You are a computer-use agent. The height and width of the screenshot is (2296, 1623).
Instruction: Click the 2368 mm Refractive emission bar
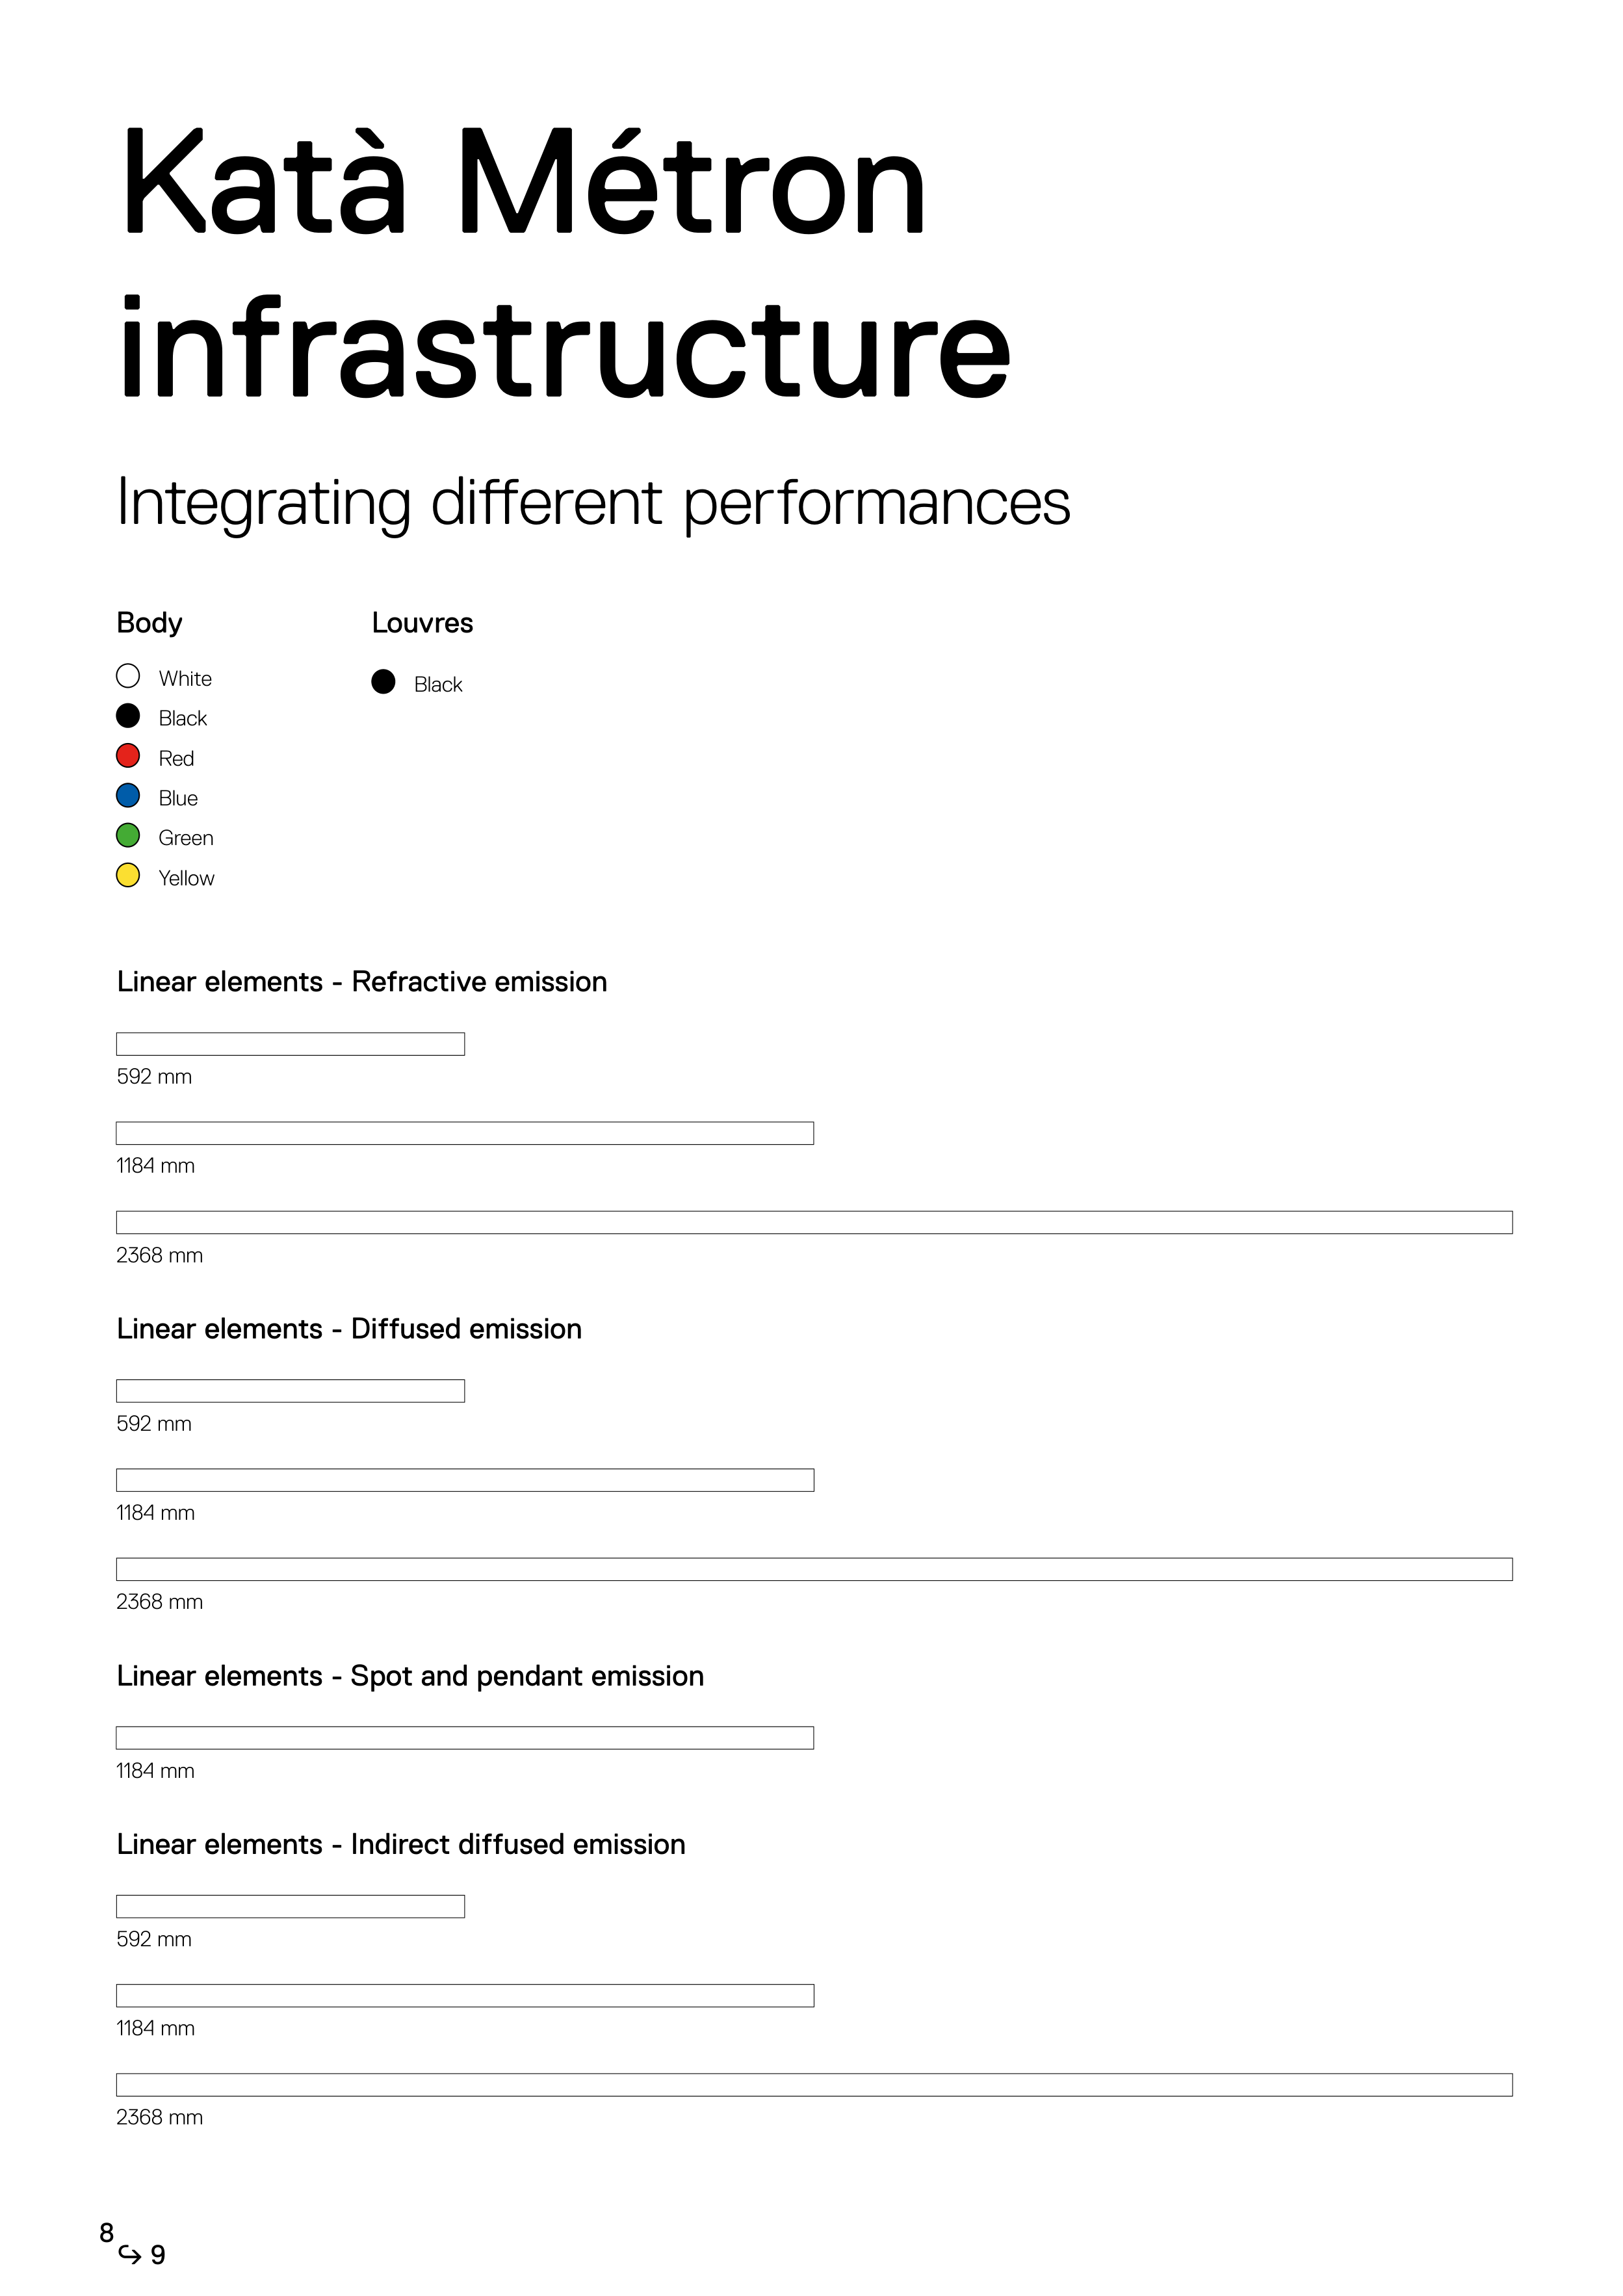[814, 1222]
